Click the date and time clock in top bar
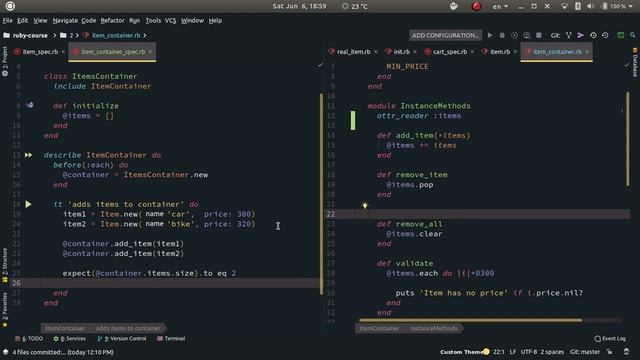 coord(299,6)
